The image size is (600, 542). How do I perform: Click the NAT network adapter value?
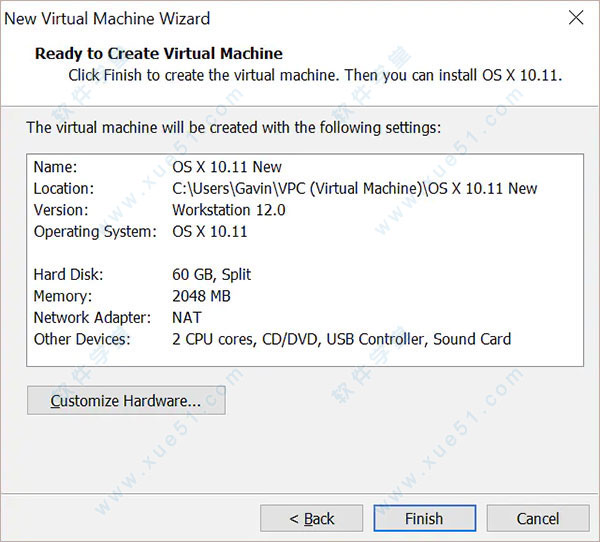[187, 317]
